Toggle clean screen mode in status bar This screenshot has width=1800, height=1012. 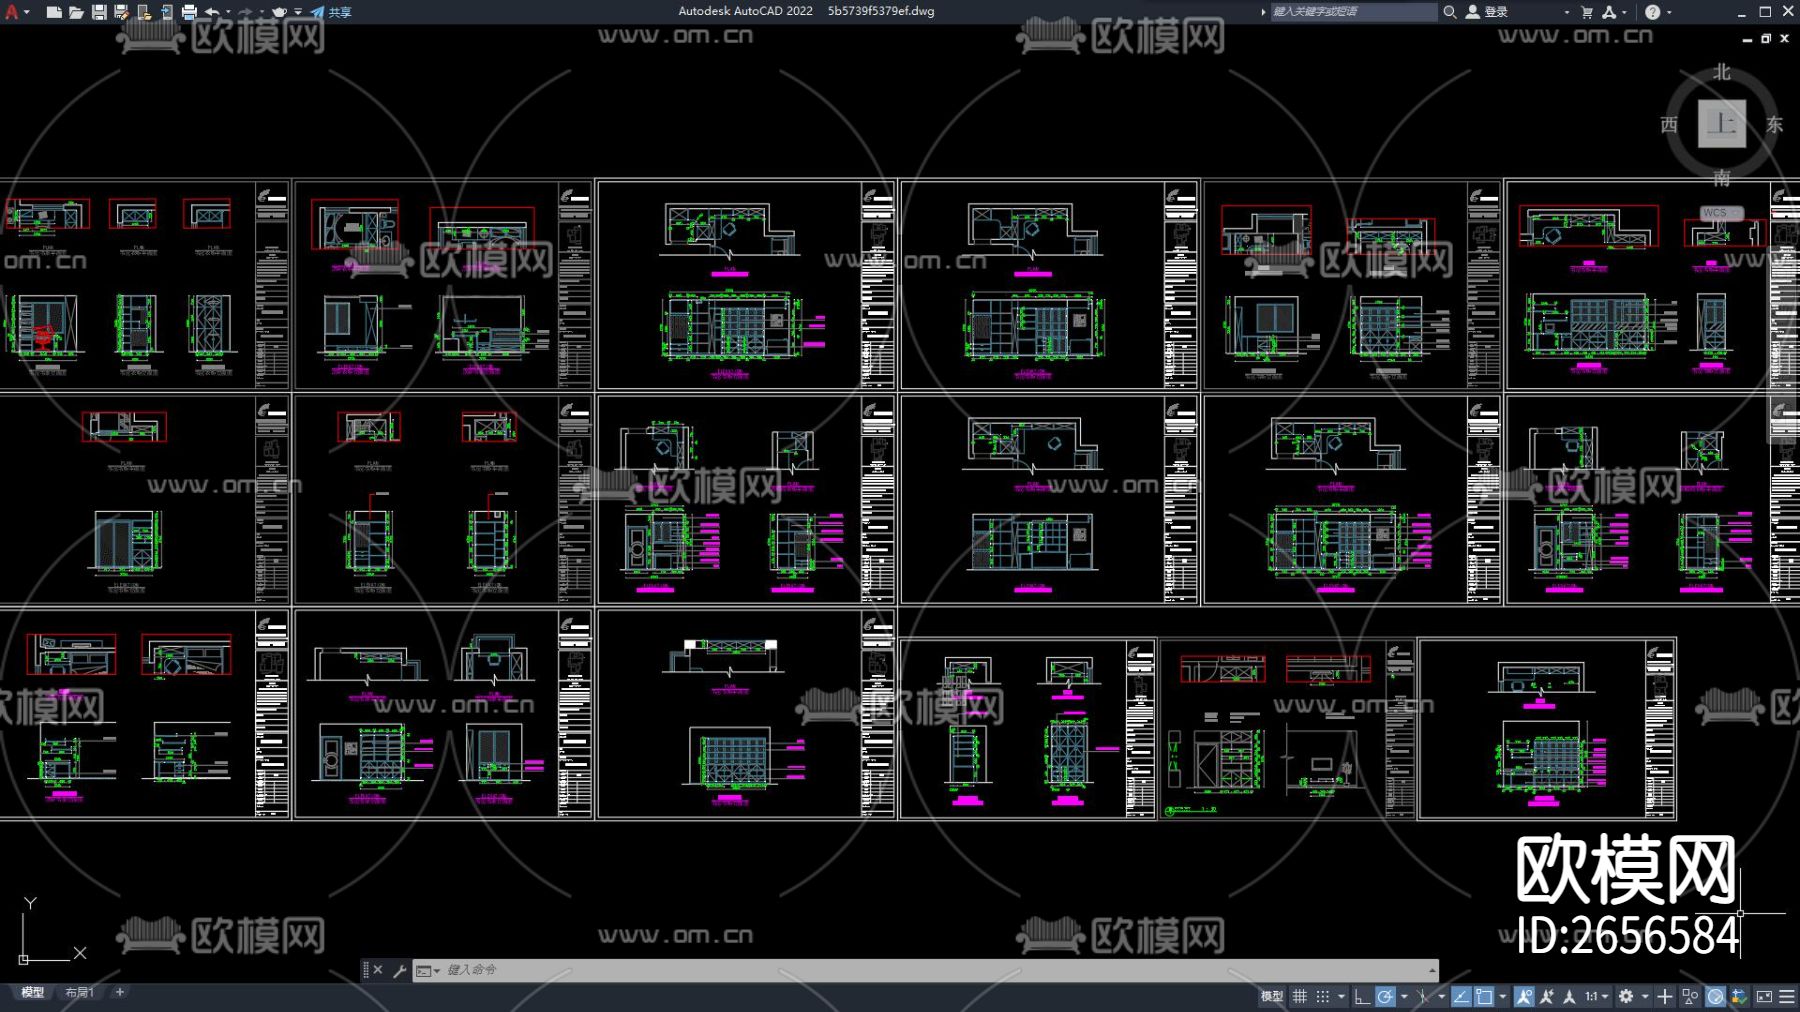click(x=1764, y=996)
